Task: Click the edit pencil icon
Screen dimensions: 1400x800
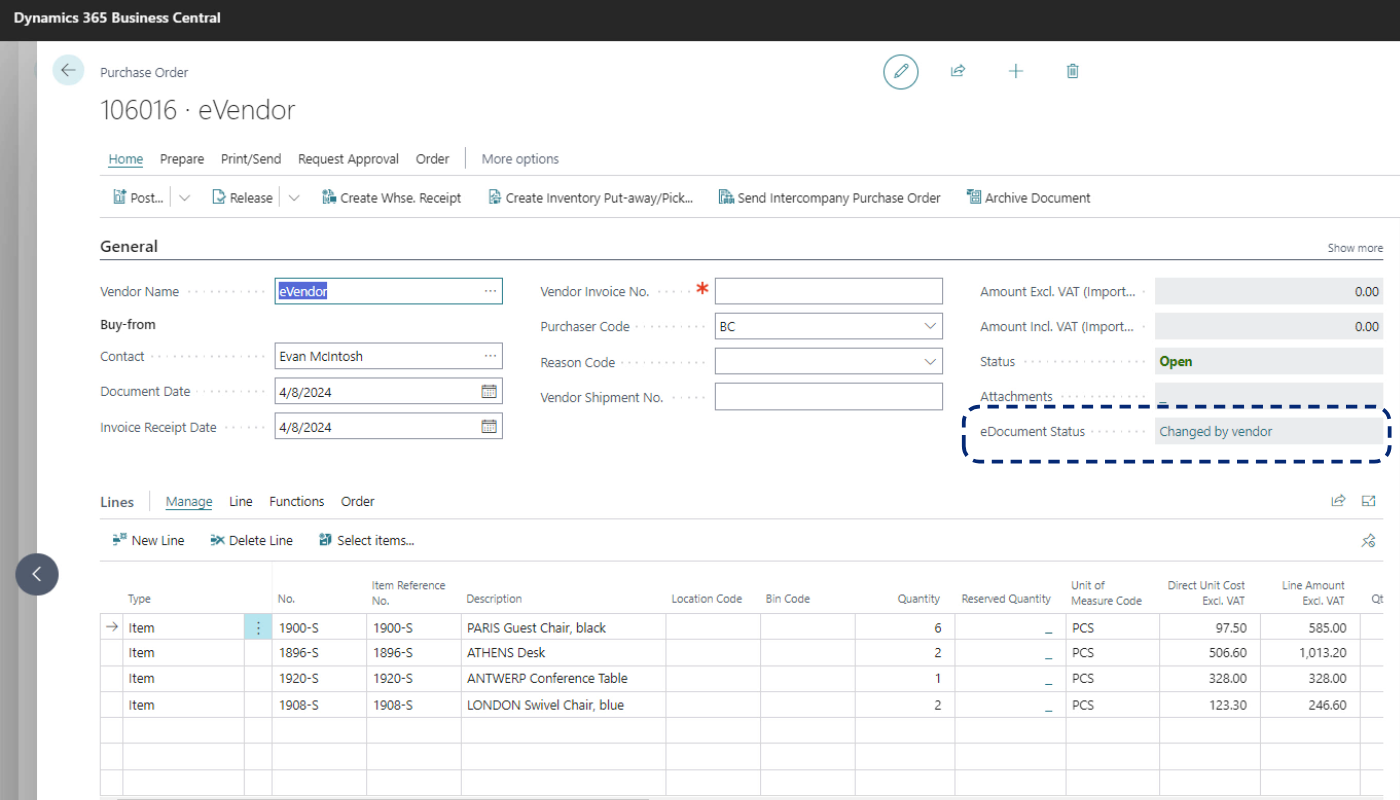Action: pos(901,71)
